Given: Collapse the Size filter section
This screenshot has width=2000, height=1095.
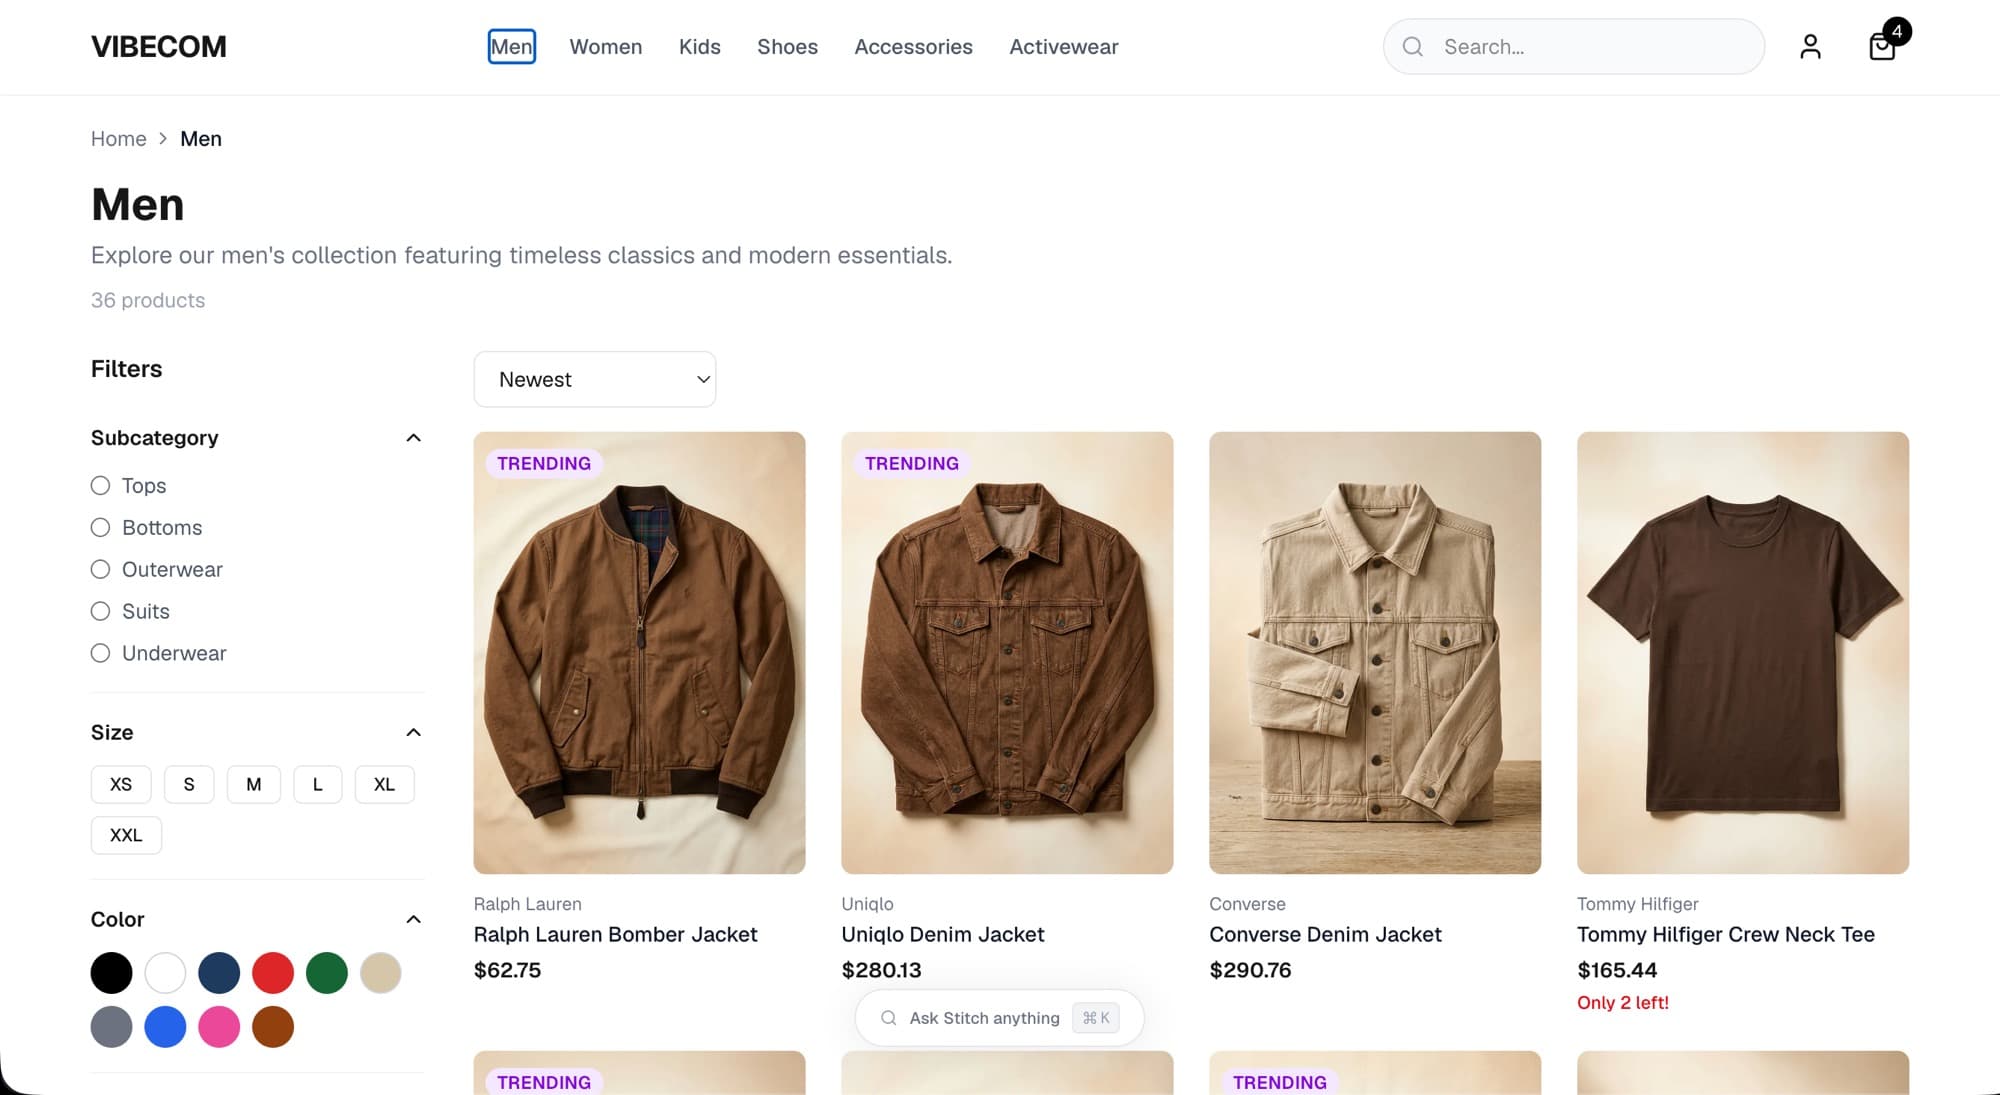Looking at the screenshot, I should point(413,733).
